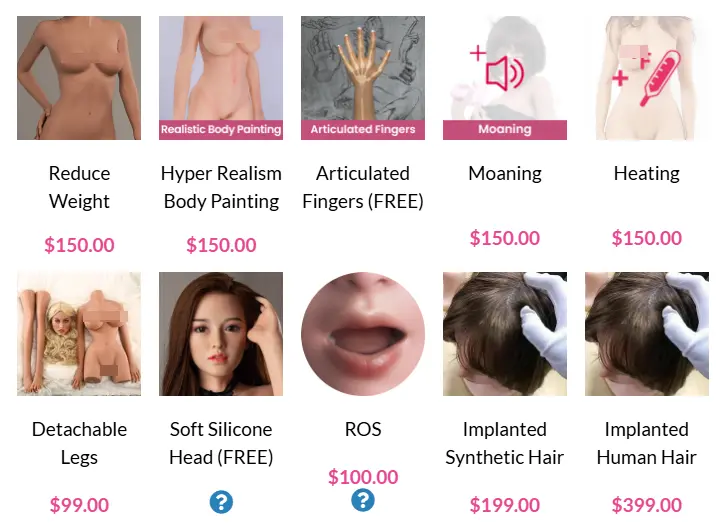The height and width of the screenshot is (530, 724).
Task: Select the Heating thermometer icon image
Action: [646, 78]
